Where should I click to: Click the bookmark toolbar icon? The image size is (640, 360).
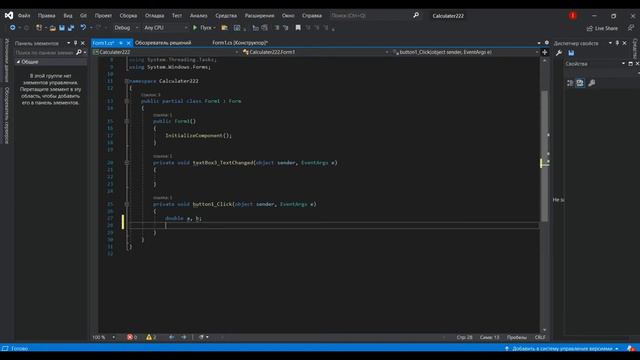(x=298, y=28)
